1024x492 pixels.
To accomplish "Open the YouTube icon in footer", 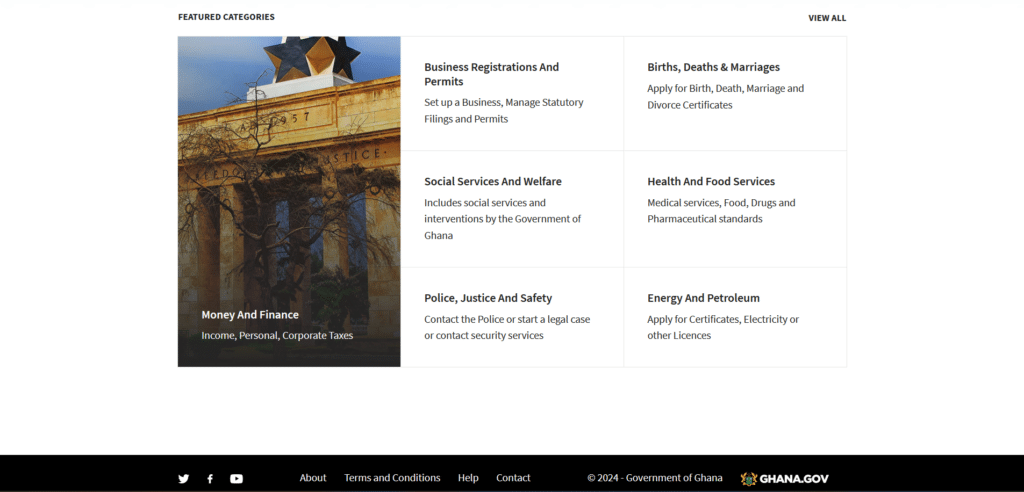I will pyautogui.click(x=236, y=479).
